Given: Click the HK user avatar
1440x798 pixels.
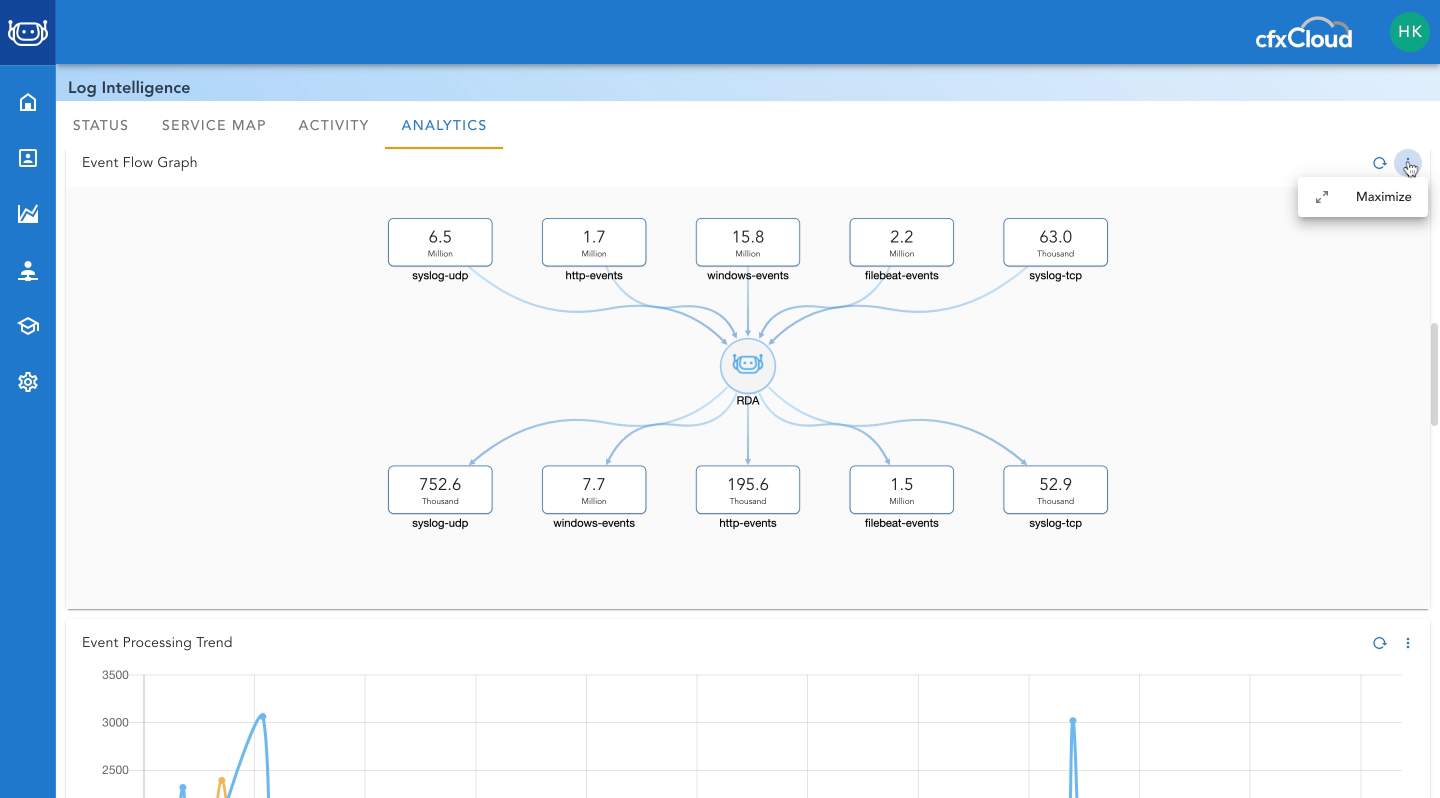Looking at the screenshot, I should [1410, 32].
